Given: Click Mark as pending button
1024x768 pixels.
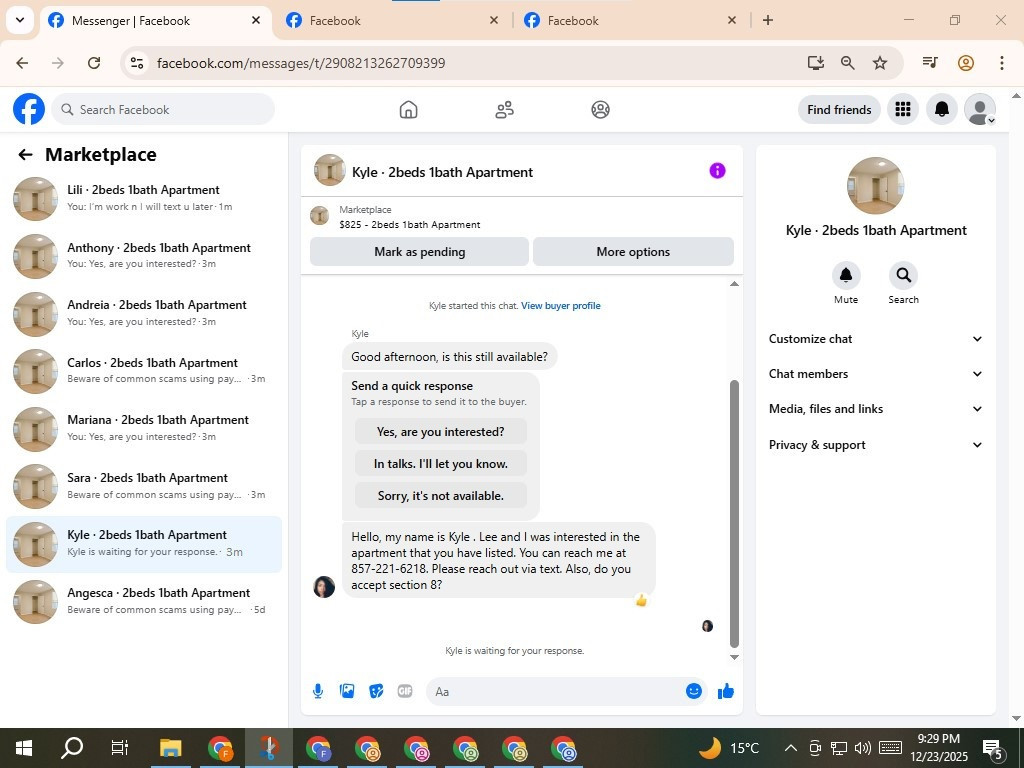Looking at the screenshot, I should [x=419, y=251].
